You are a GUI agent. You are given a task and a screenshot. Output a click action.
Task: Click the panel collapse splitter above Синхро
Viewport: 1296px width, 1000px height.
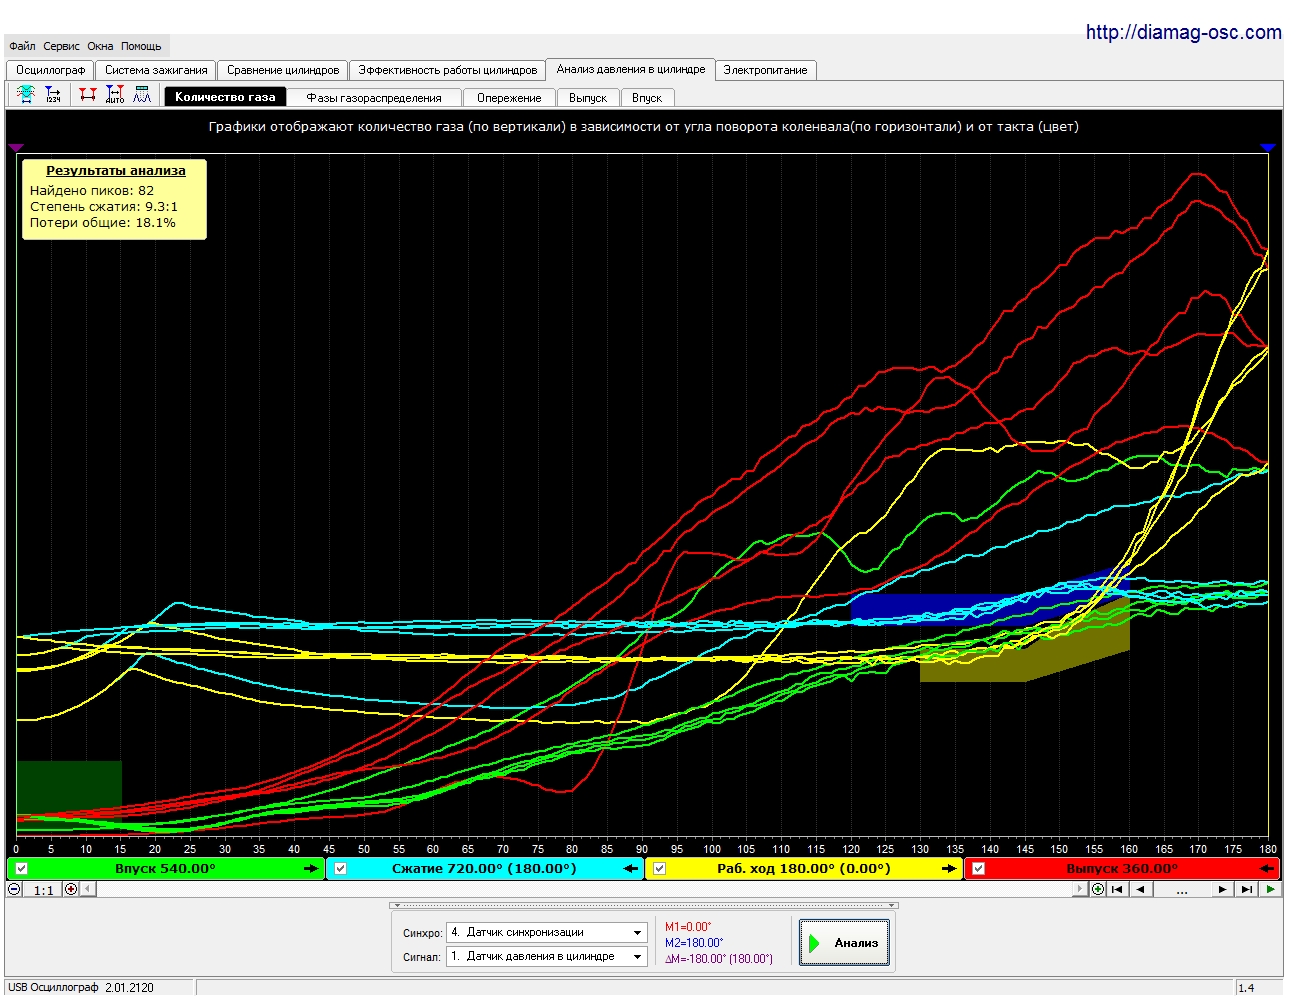click(x=644, y=905)
